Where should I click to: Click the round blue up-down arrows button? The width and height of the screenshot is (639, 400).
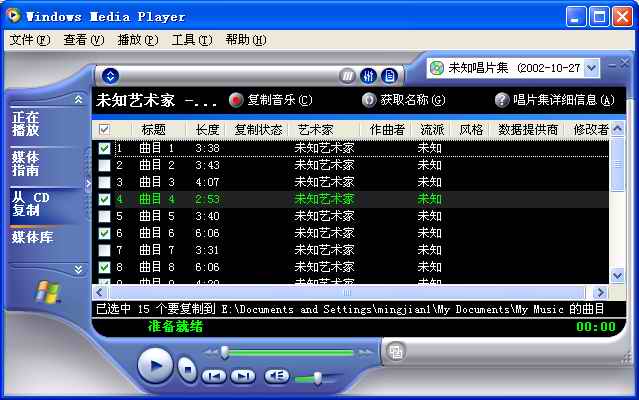click(110, 76)
